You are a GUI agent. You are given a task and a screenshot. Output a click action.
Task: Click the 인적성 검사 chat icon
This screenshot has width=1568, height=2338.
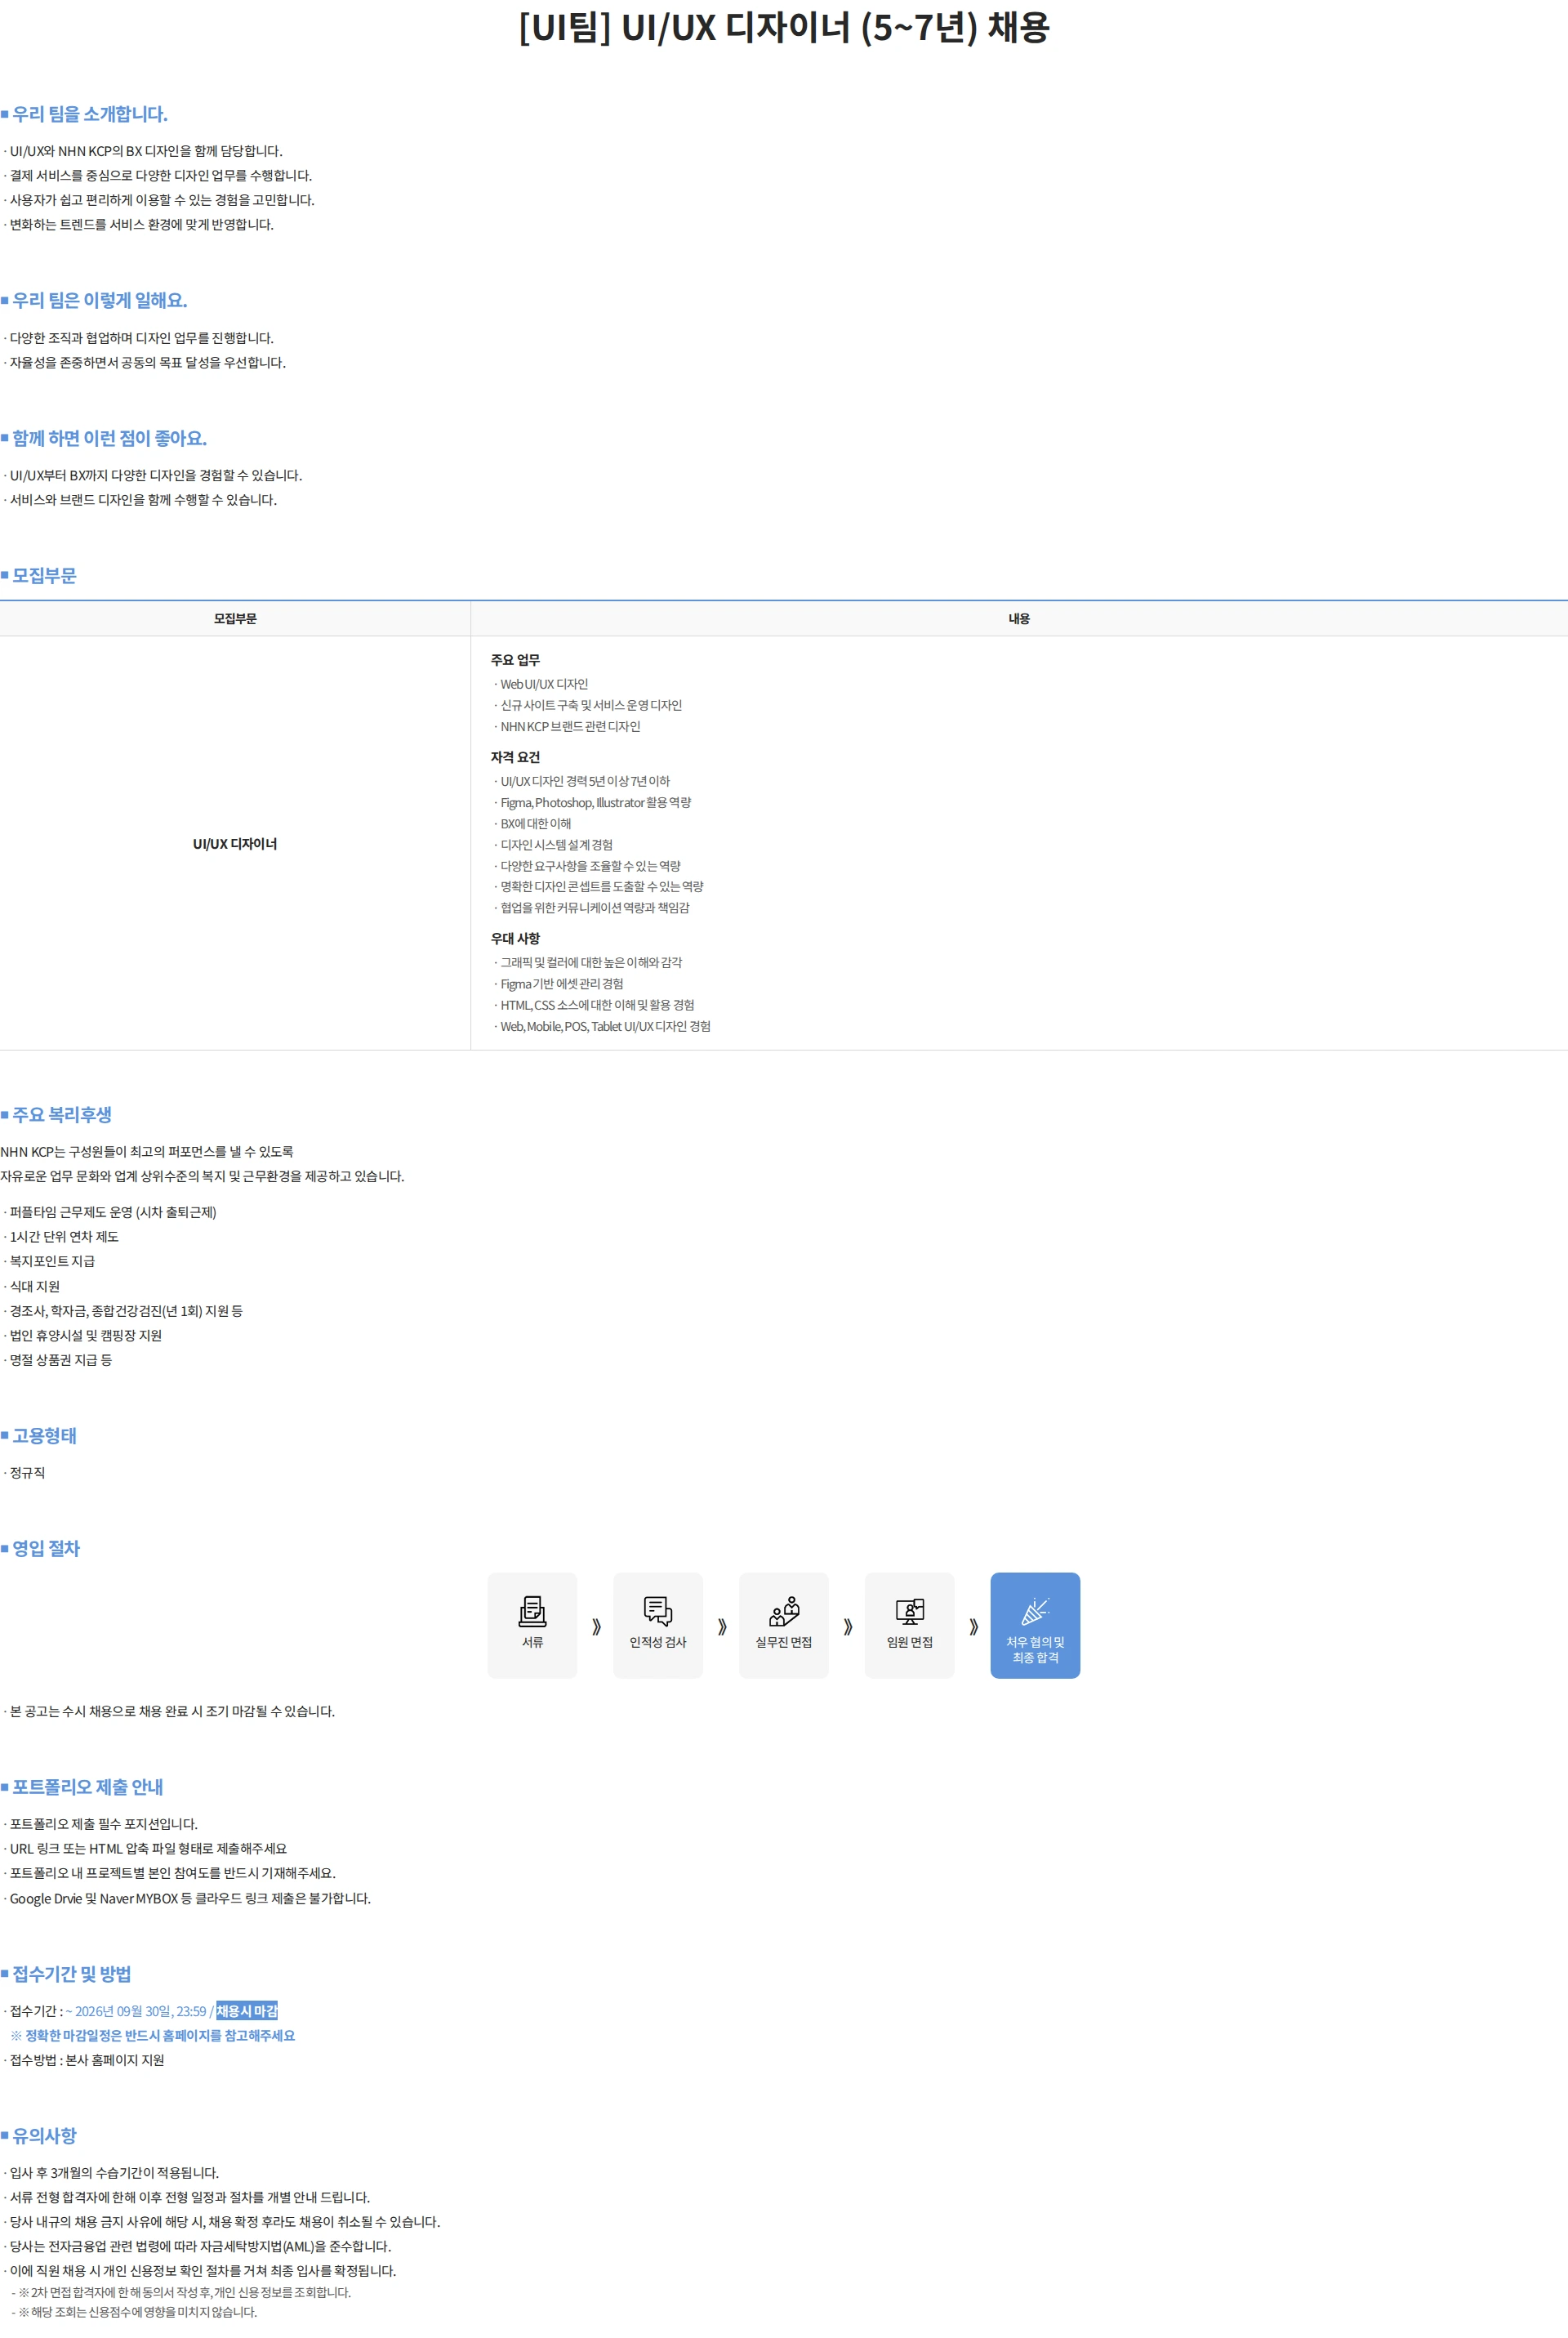[x=658, y=1611]
